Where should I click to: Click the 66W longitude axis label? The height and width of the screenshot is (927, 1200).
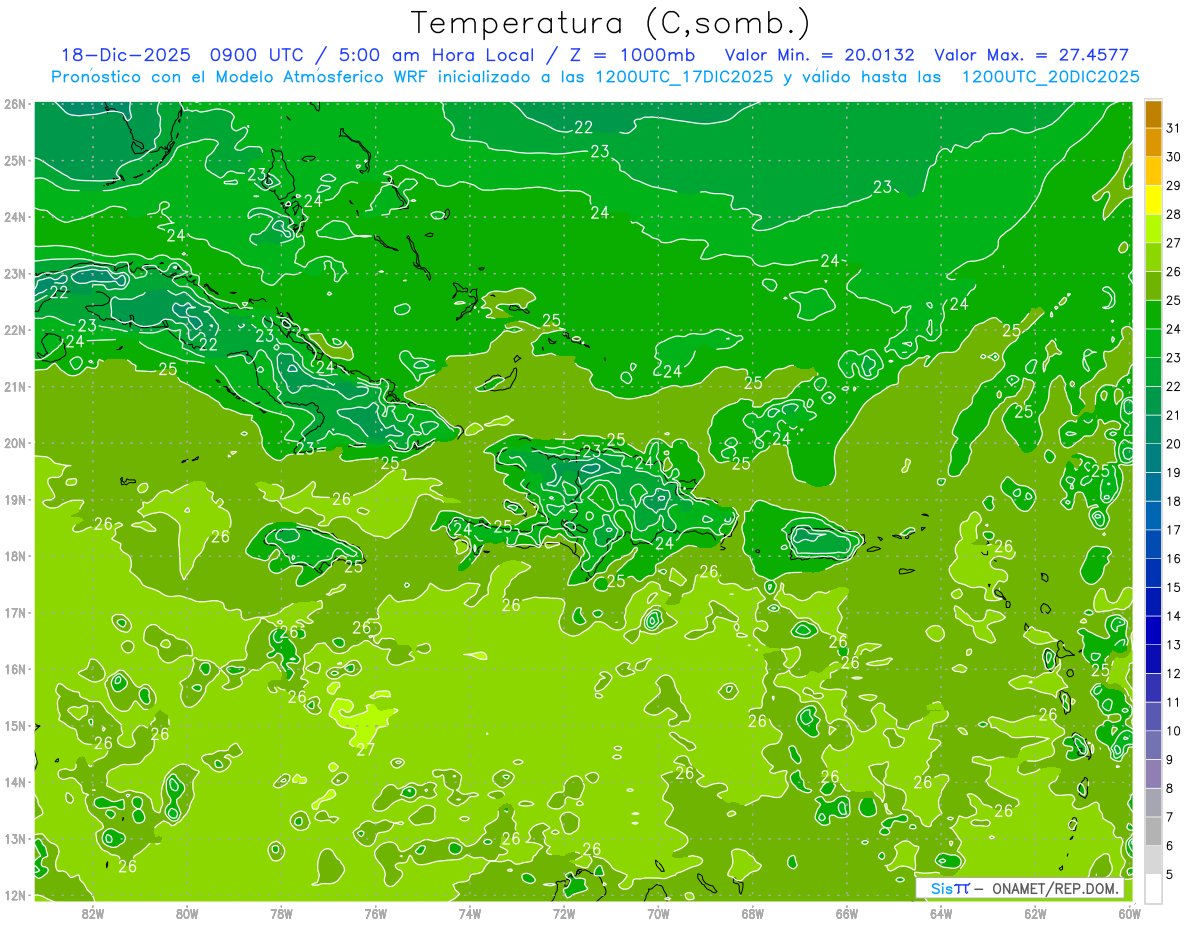[x=847, y=913]
